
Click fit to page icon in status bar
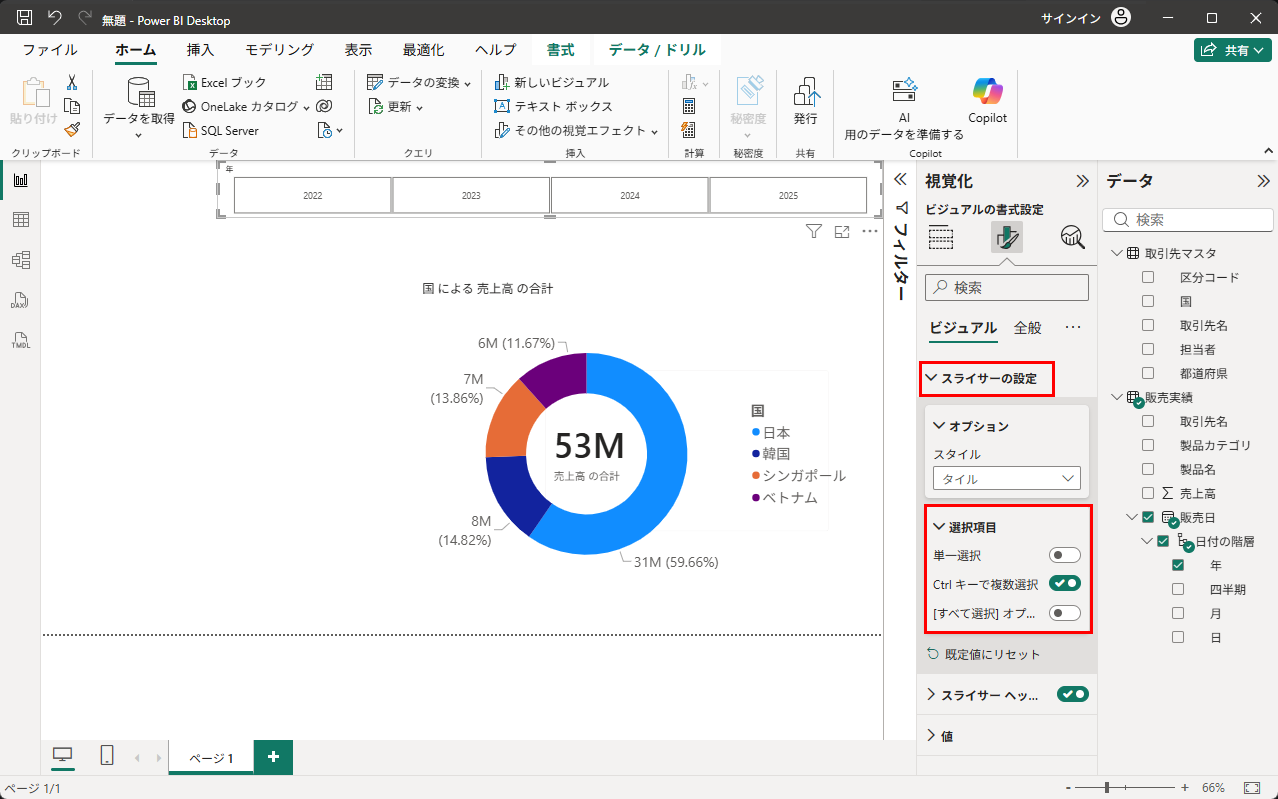[x=1251, y=788]
